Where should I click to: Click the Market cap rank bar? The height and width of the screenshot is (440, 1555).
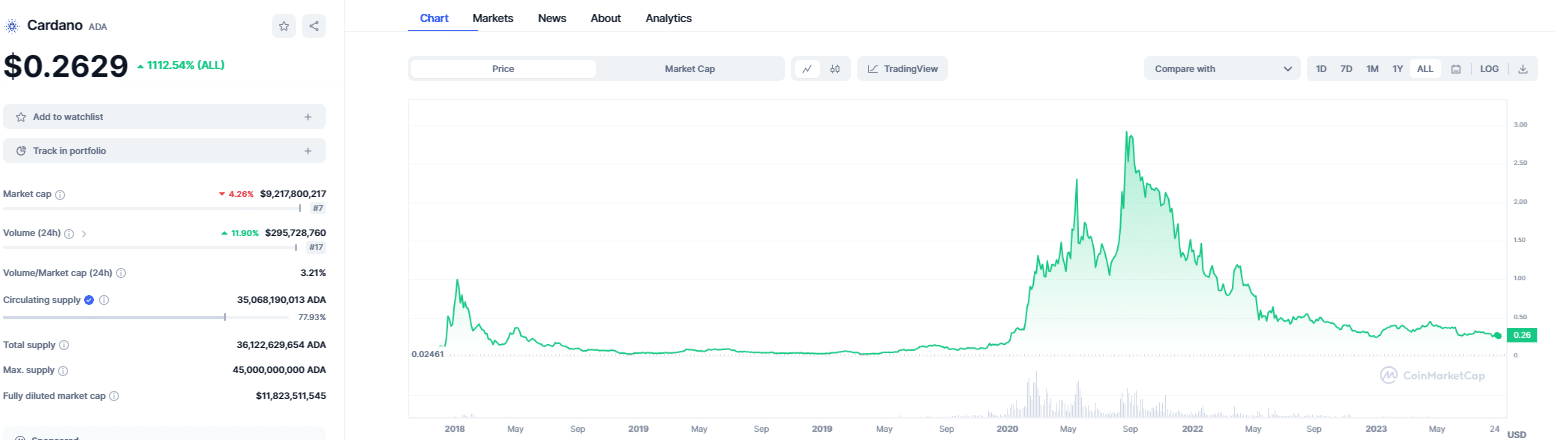click(x=152, y=209)
